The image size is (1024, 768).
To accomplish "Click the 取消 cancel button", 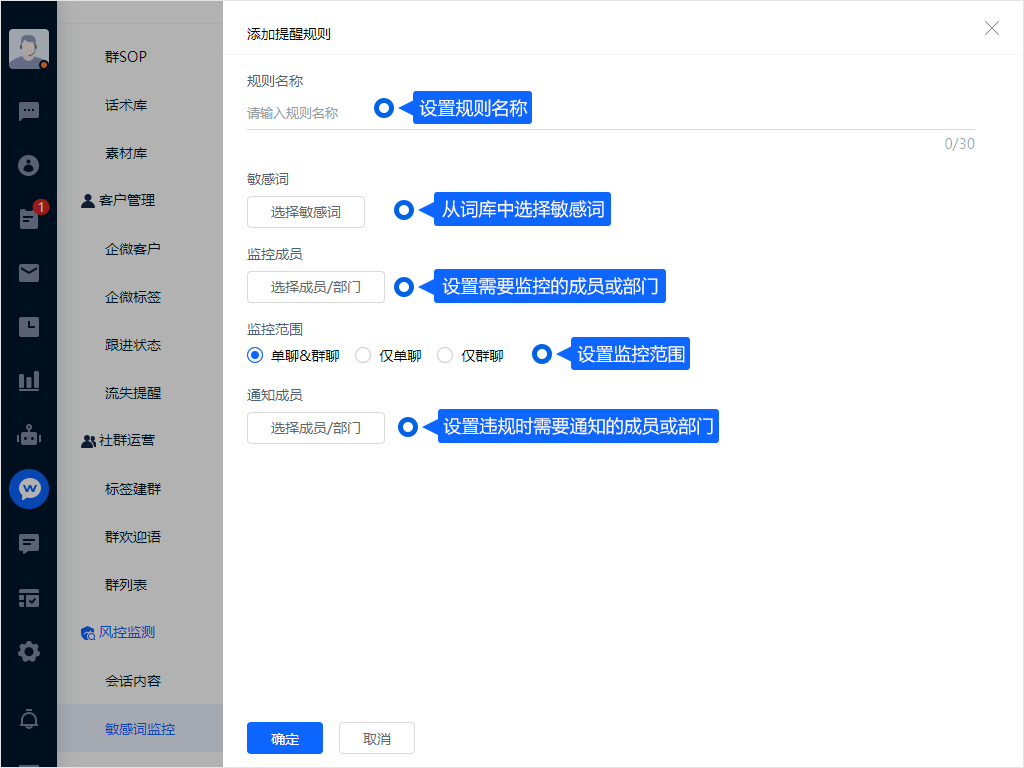I will [x=377, y=739].
